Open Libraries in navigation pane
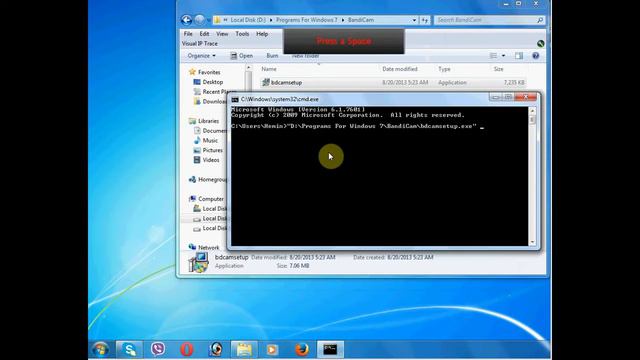Viewport: 640px width, 360px height. point(208,121)
